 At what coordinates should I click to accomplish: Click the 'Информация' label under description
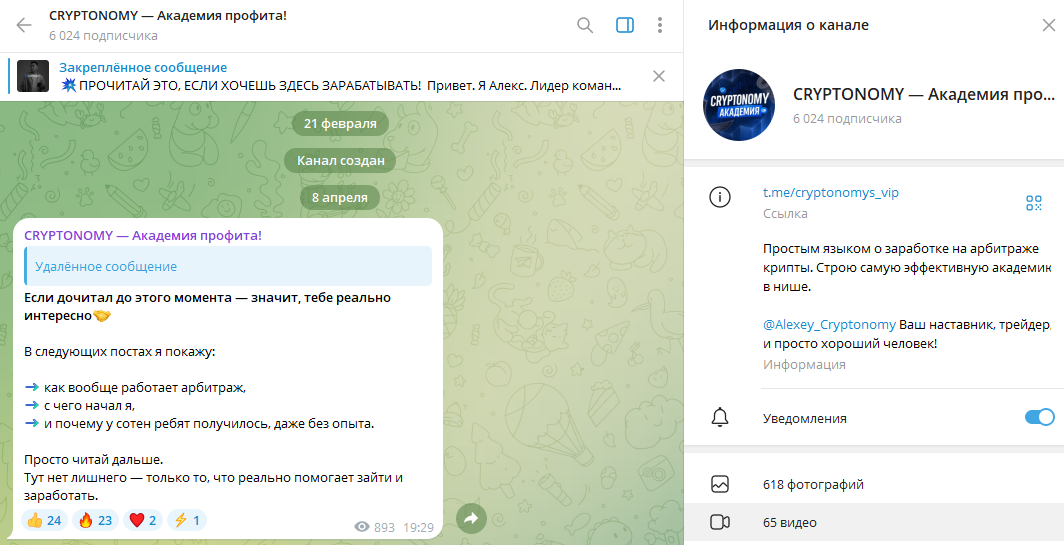[804, 364]
